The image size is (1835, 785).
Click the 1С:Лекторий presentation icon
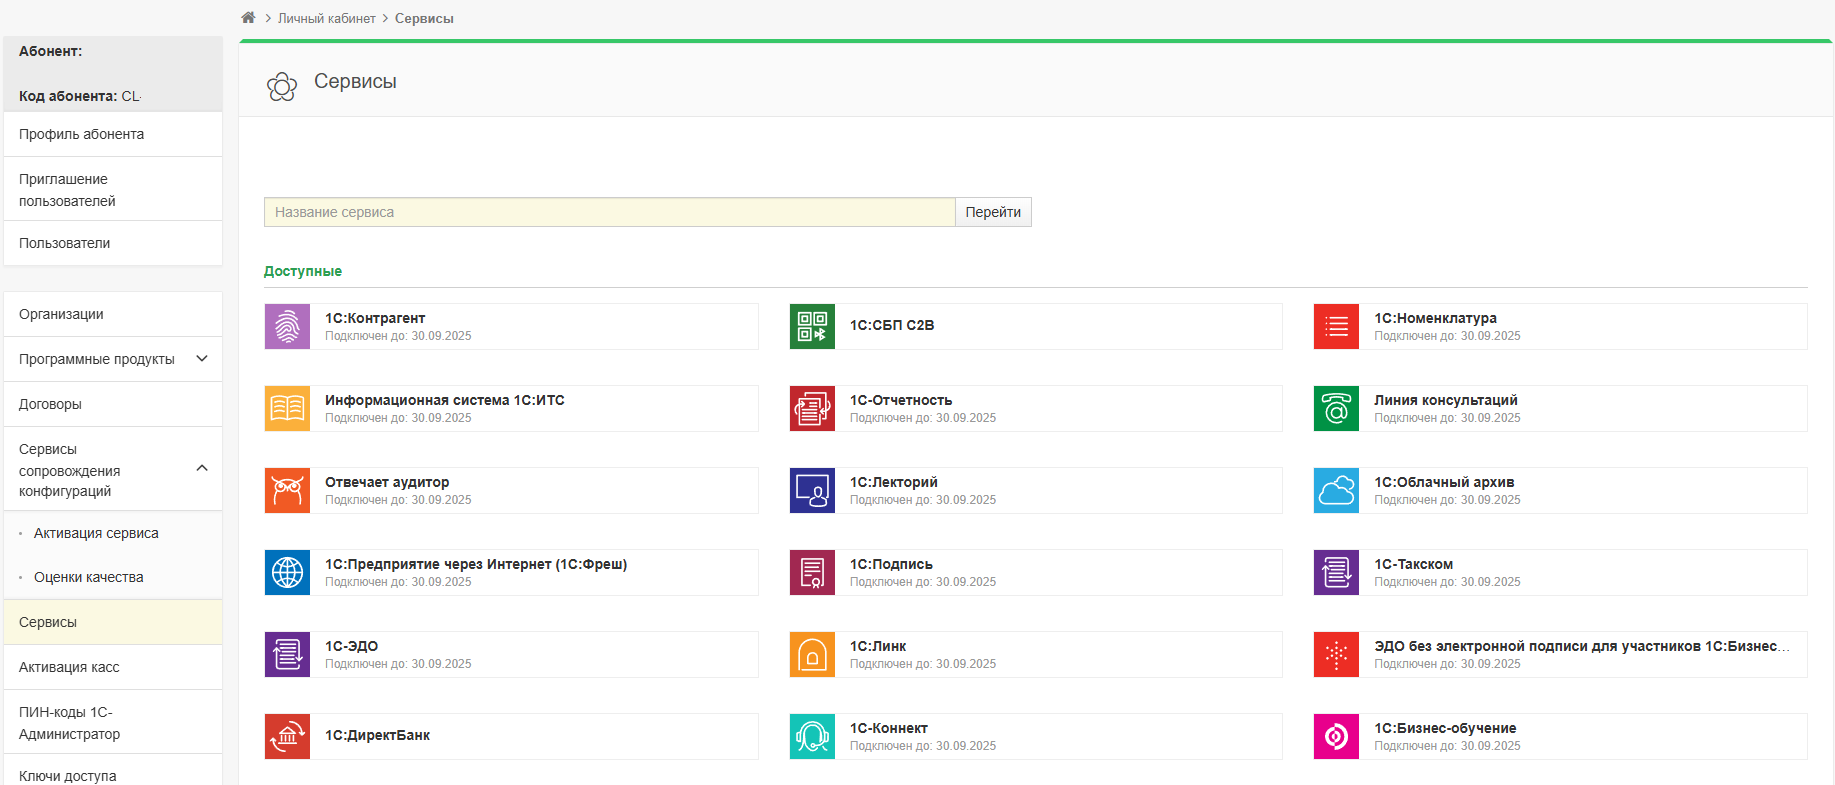(812, 490)
